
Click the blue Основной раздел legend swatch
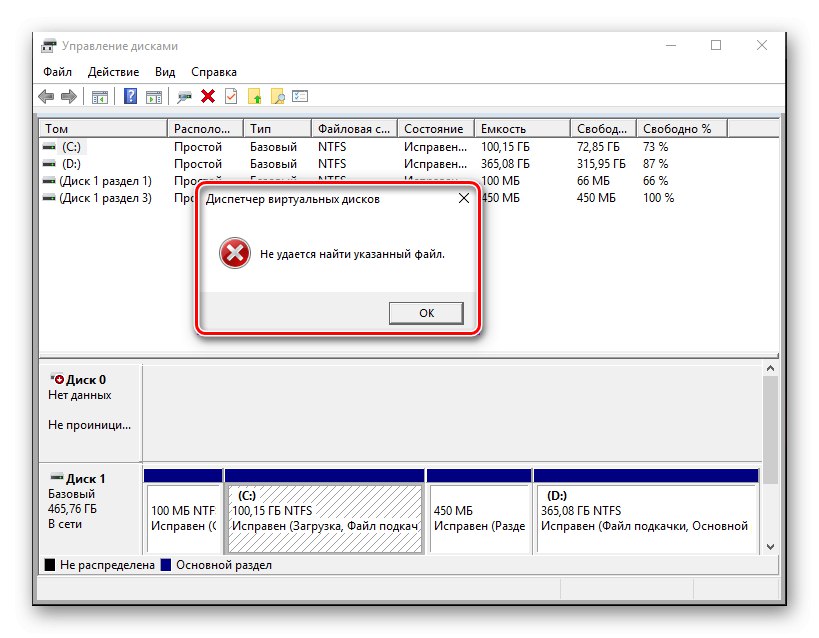point(166,565)
